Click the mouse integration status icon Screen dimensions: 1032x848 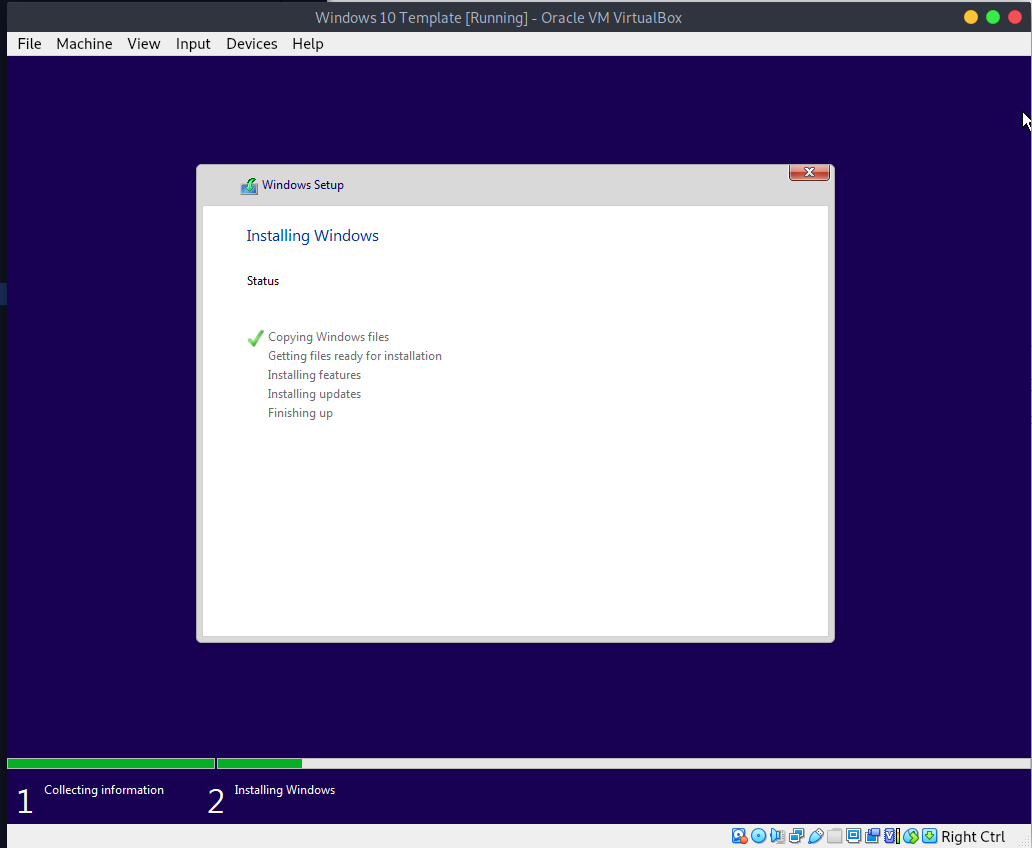coord(911,836)
